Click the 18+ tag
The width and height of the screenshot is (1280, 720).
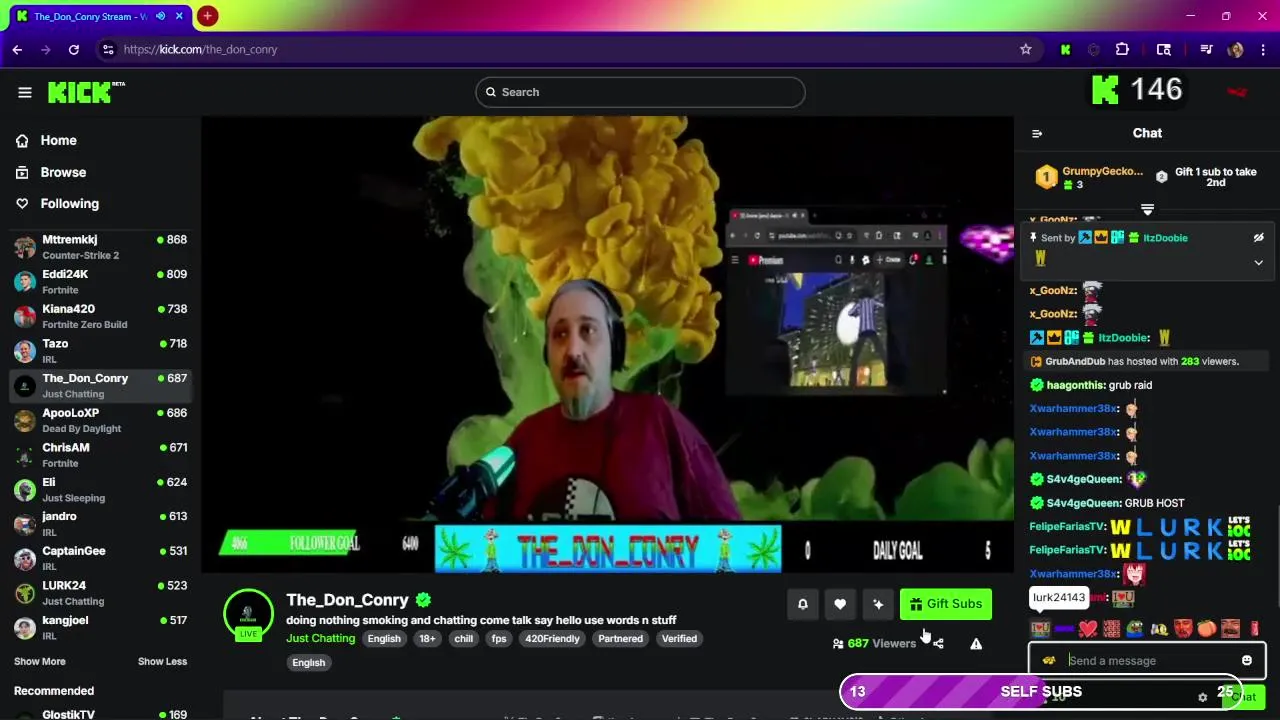click(x=427, y=639)
